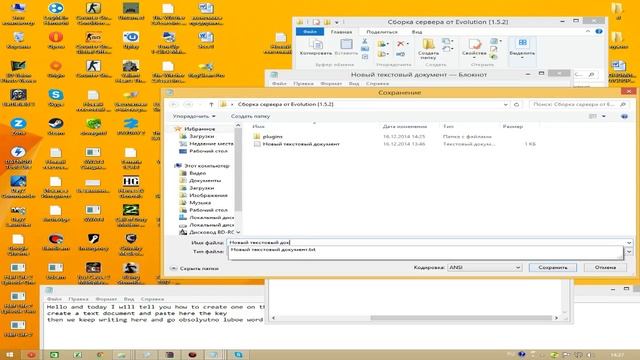Click the Копировать icon in the Explorer ribbon
The height and width of the screenshot is (360, 640).
(316, 44)
